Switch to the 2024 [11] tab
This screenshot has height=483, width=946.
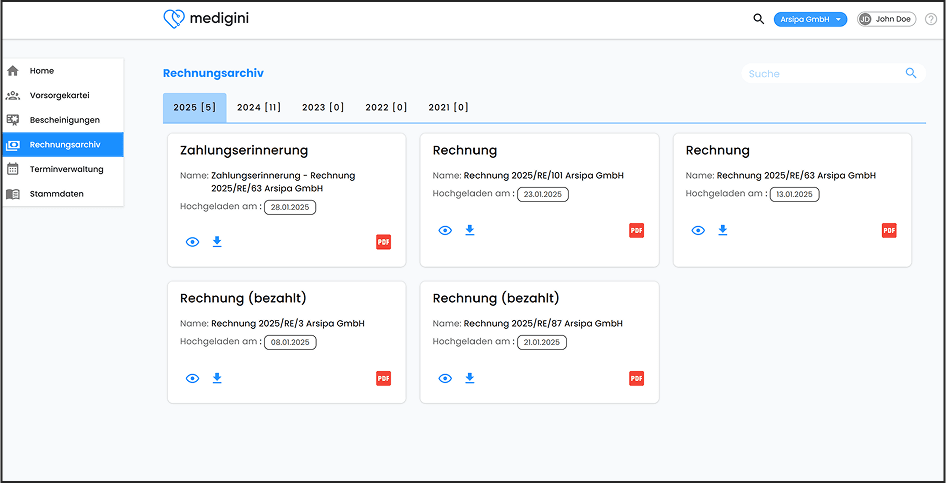259,108
